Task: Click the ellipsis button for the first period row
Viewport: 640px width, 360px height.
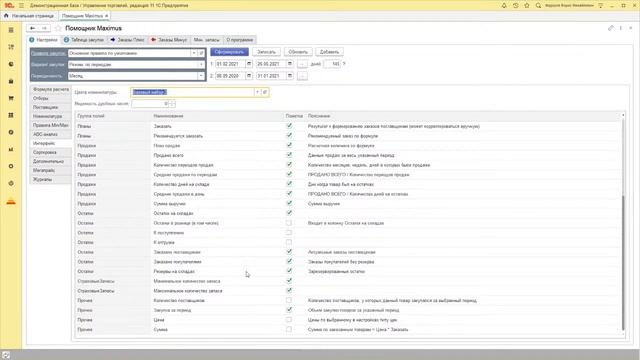Action: click(302, 64)
